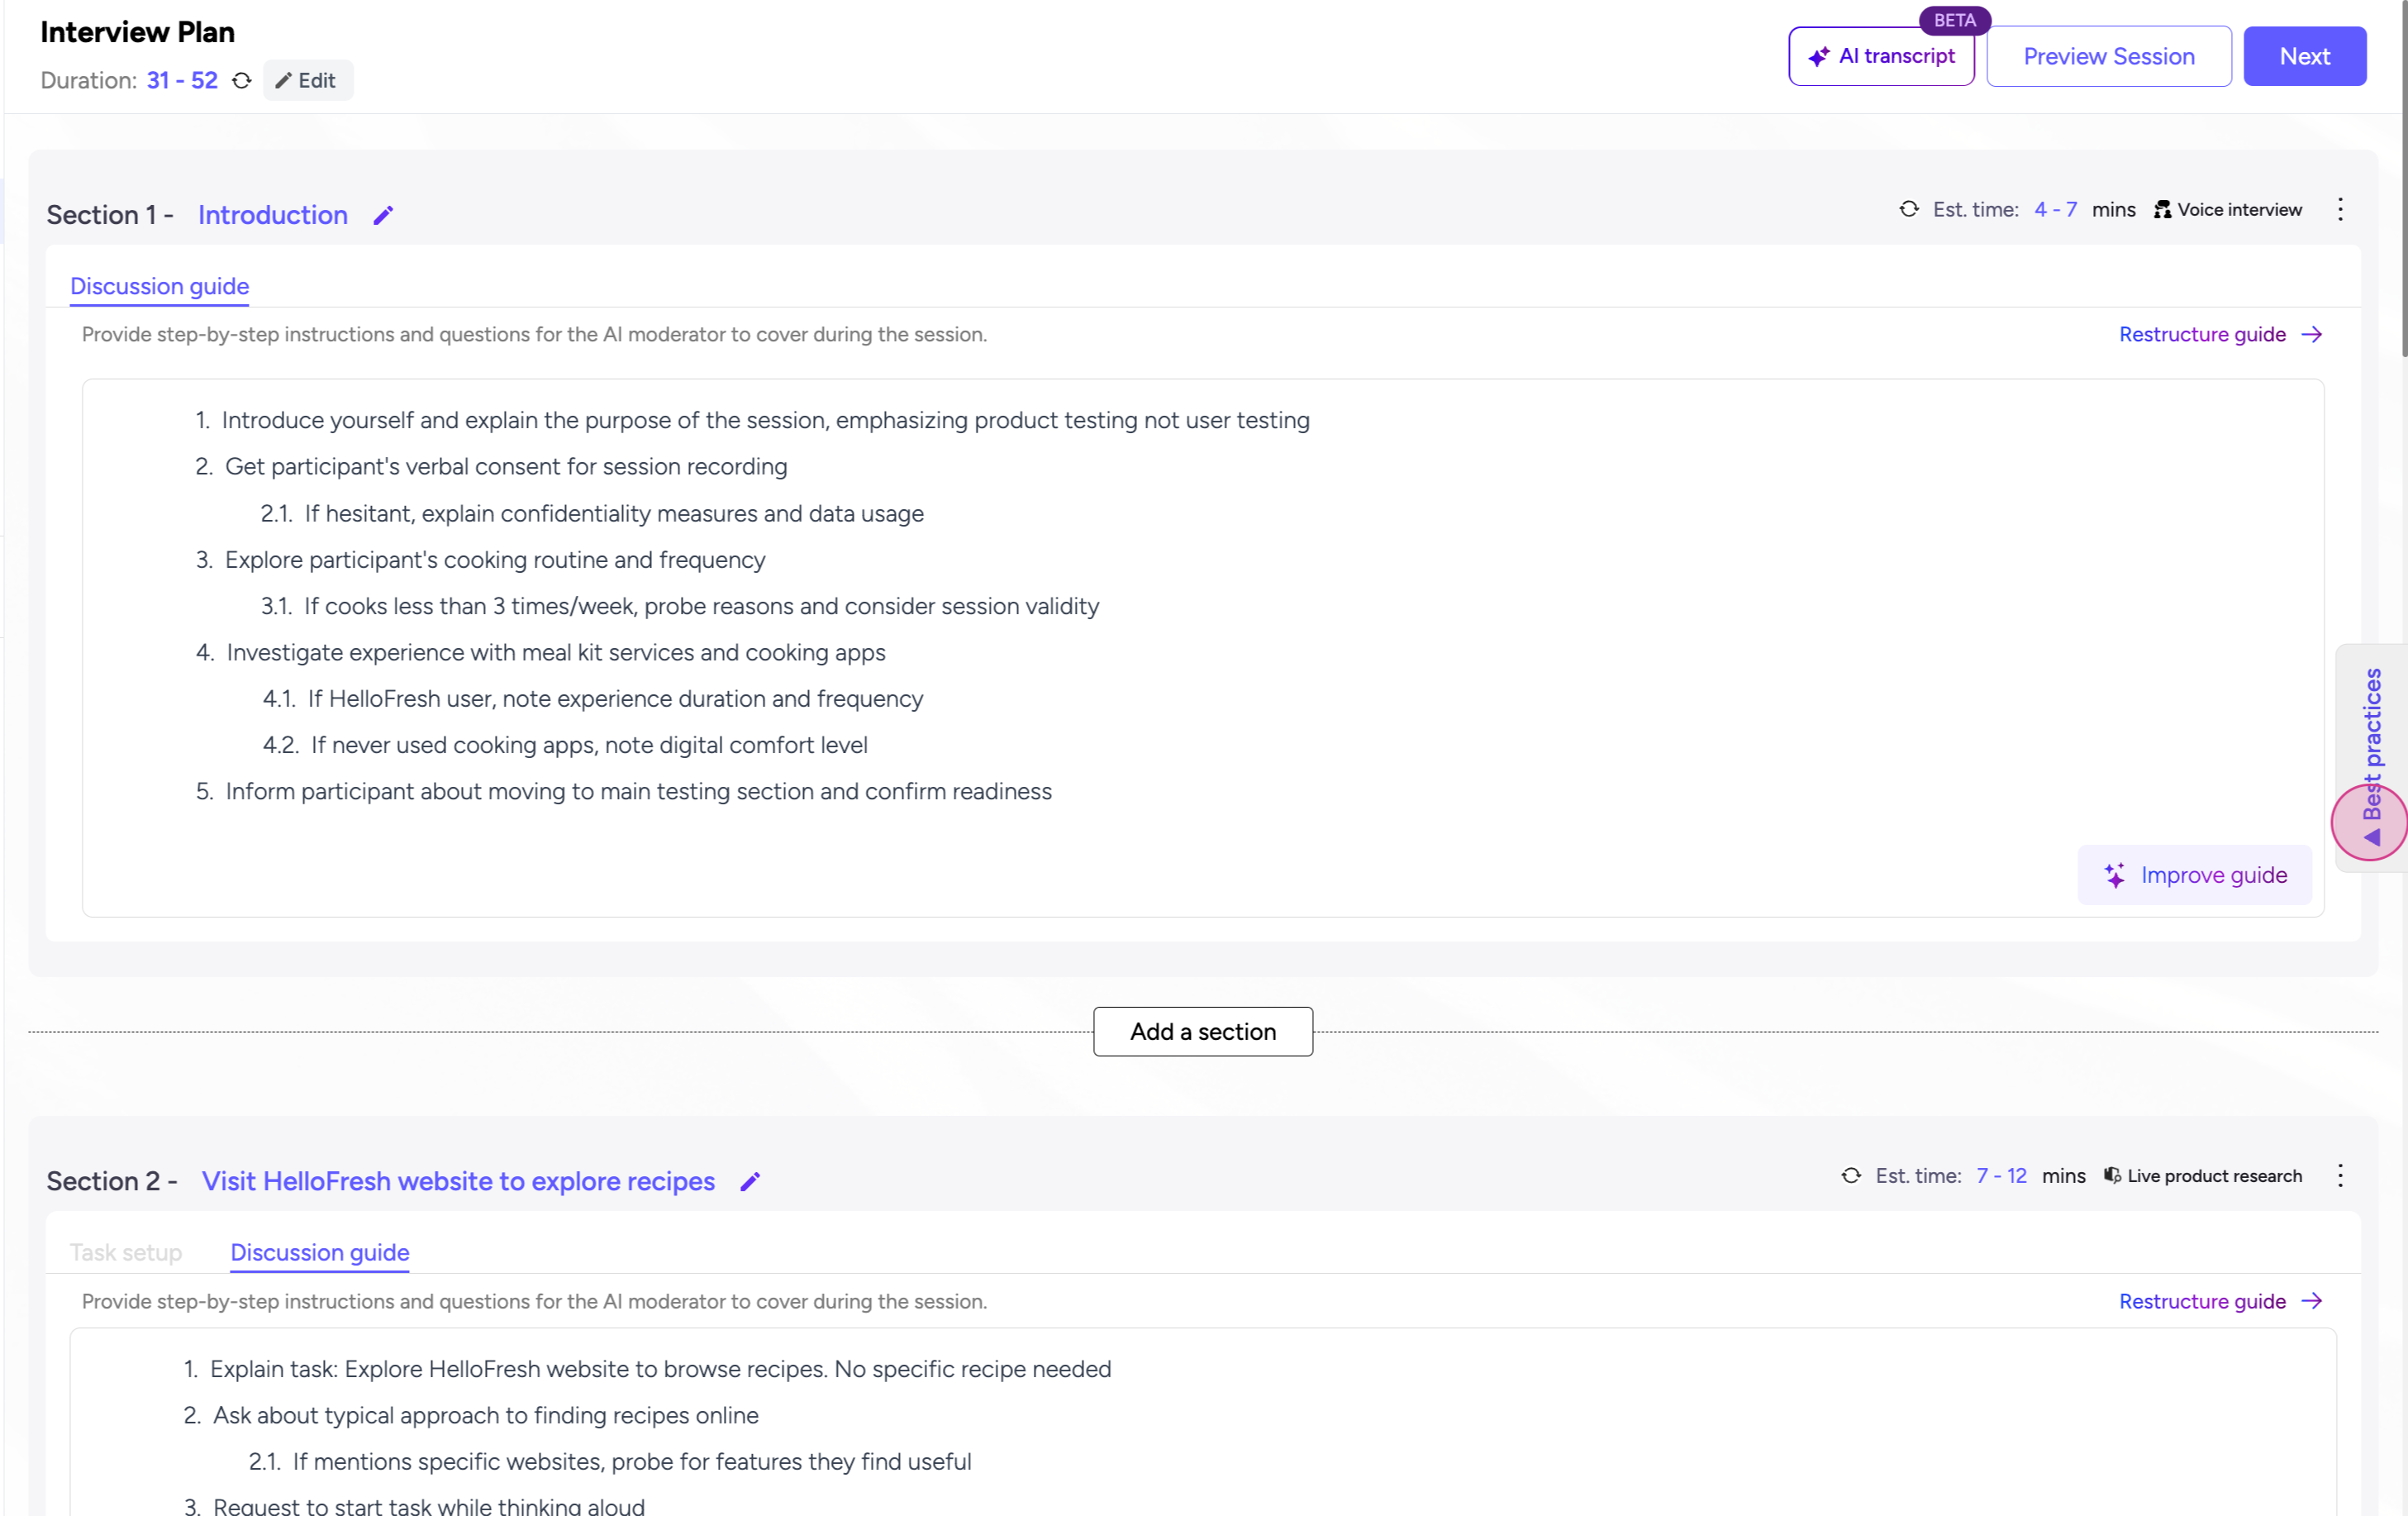Click step 2.1 'If hesitant, explain confidentiality measures'
The width and height of the screenshot is (2408, 1516).
click(x=614, y=514)
